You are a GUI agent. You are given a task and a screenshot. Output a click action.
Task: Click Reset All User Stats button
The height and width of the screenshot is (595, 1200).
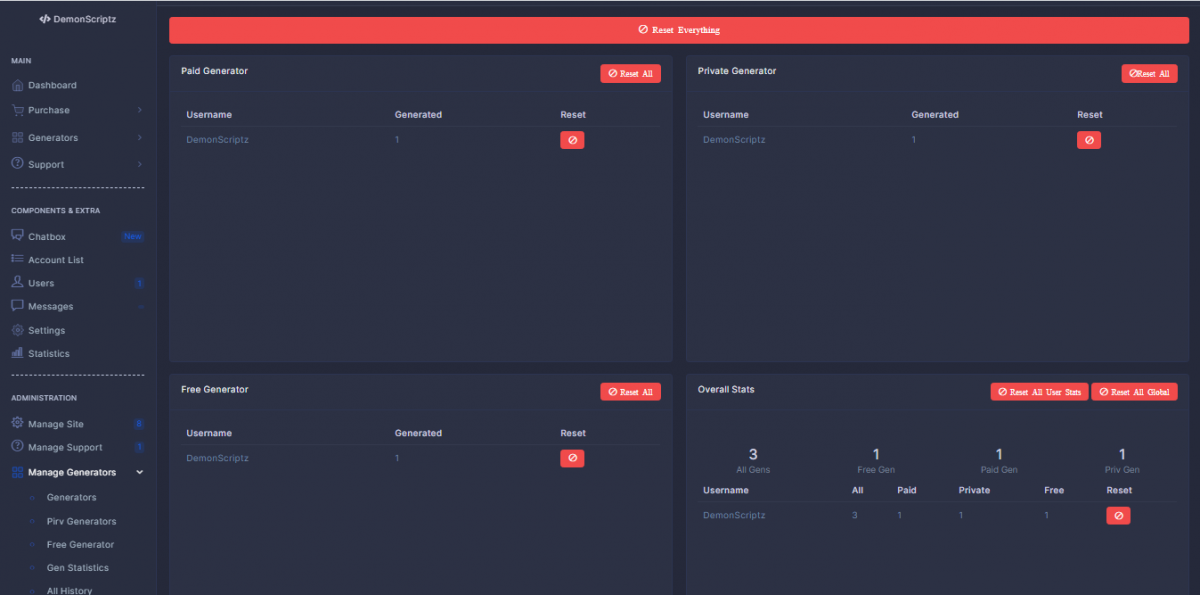click(x=1039, y=392)
